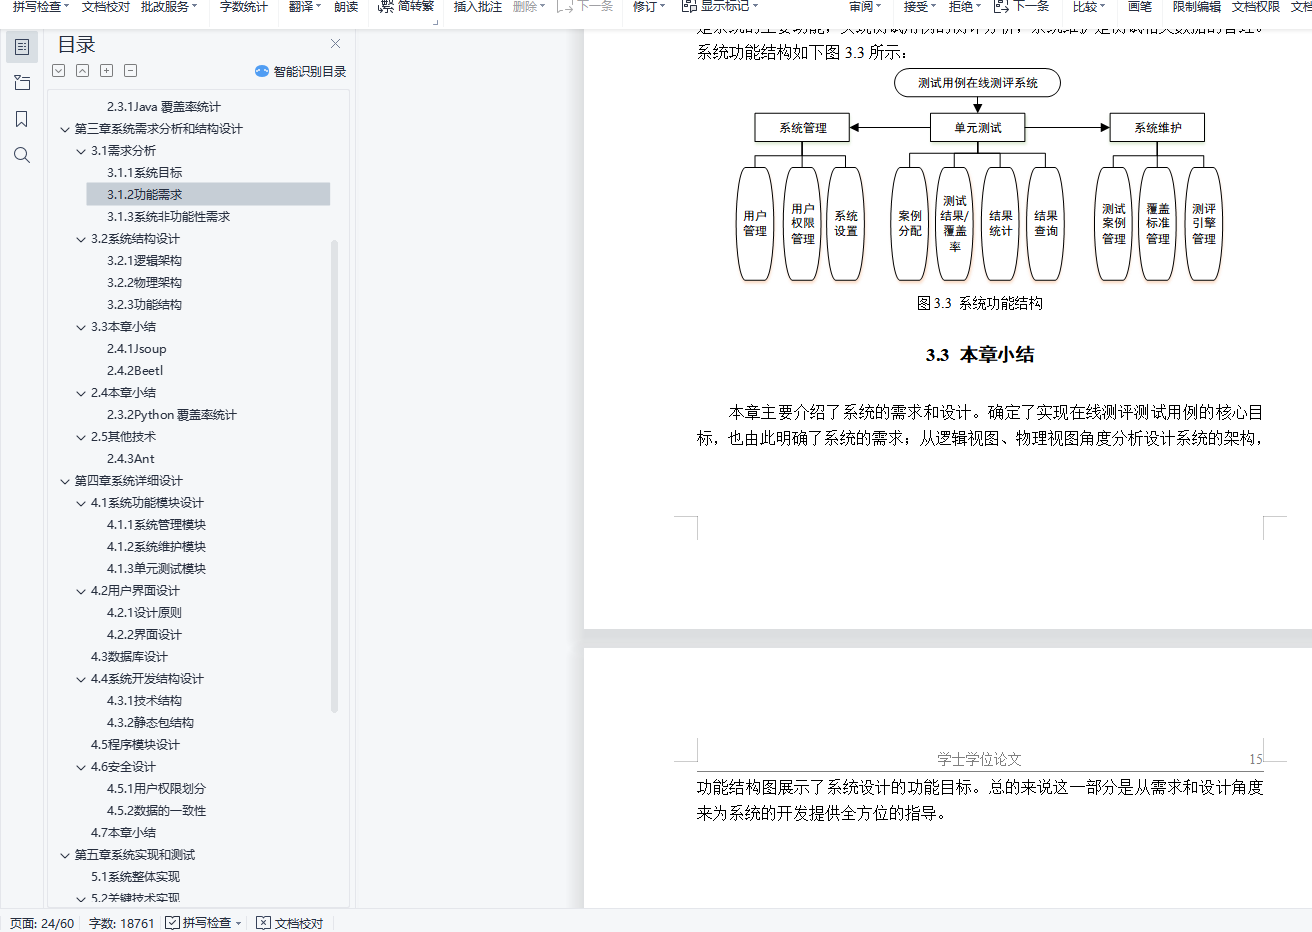
Task: Click the 朗读 button
Action: (346, 6)
